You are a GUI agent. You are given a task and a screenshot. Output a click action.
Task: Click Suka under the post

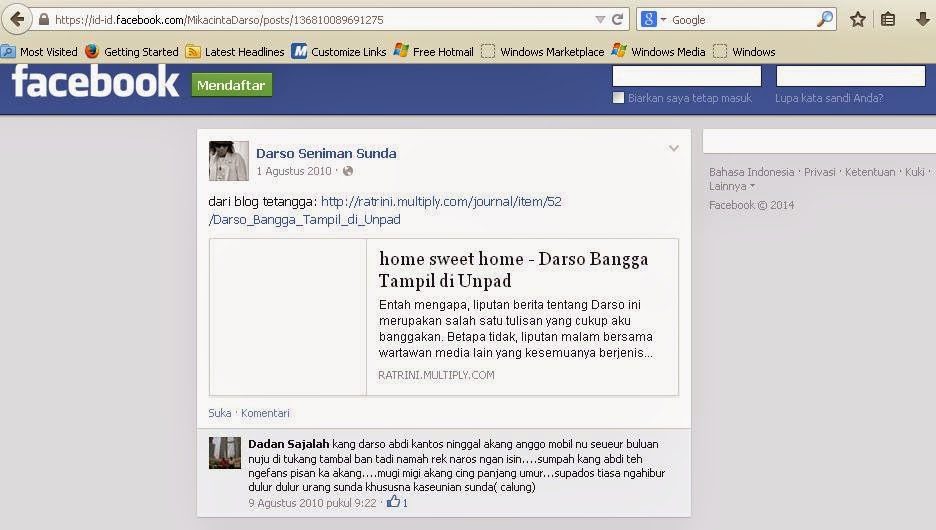coord(220,413)
